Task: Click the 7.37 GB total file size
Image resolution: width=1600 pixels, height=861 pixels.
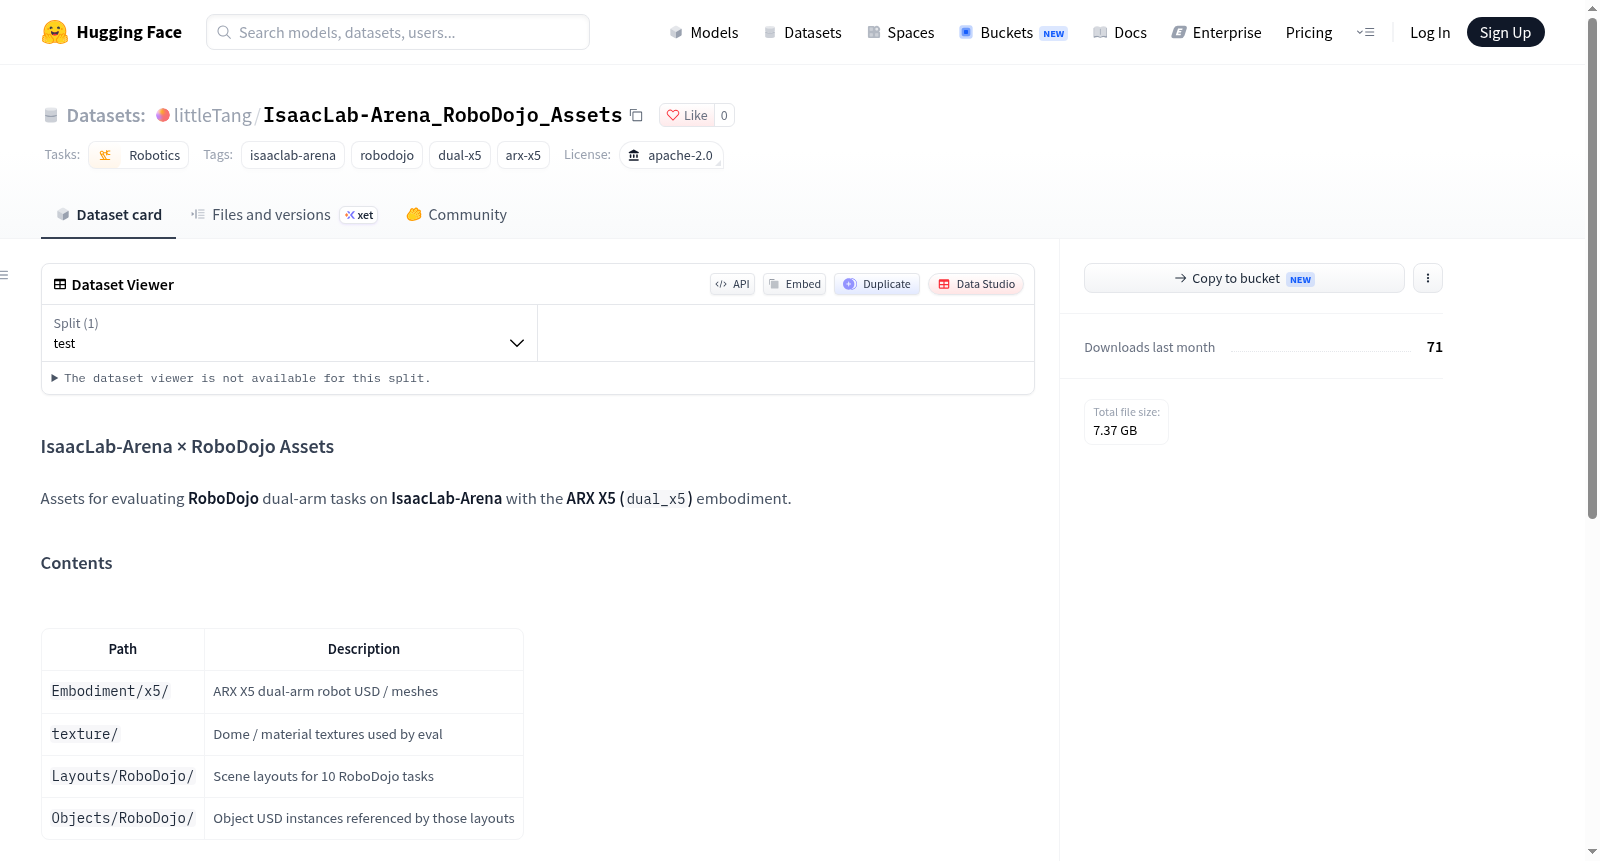Action: point(1115,431)
